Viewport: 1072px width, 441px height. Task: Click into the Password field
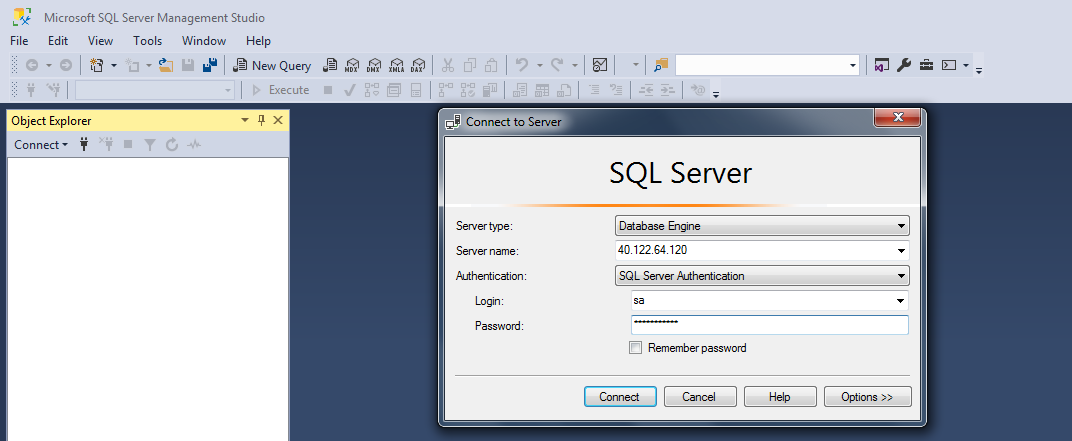(x=770, y=325)
